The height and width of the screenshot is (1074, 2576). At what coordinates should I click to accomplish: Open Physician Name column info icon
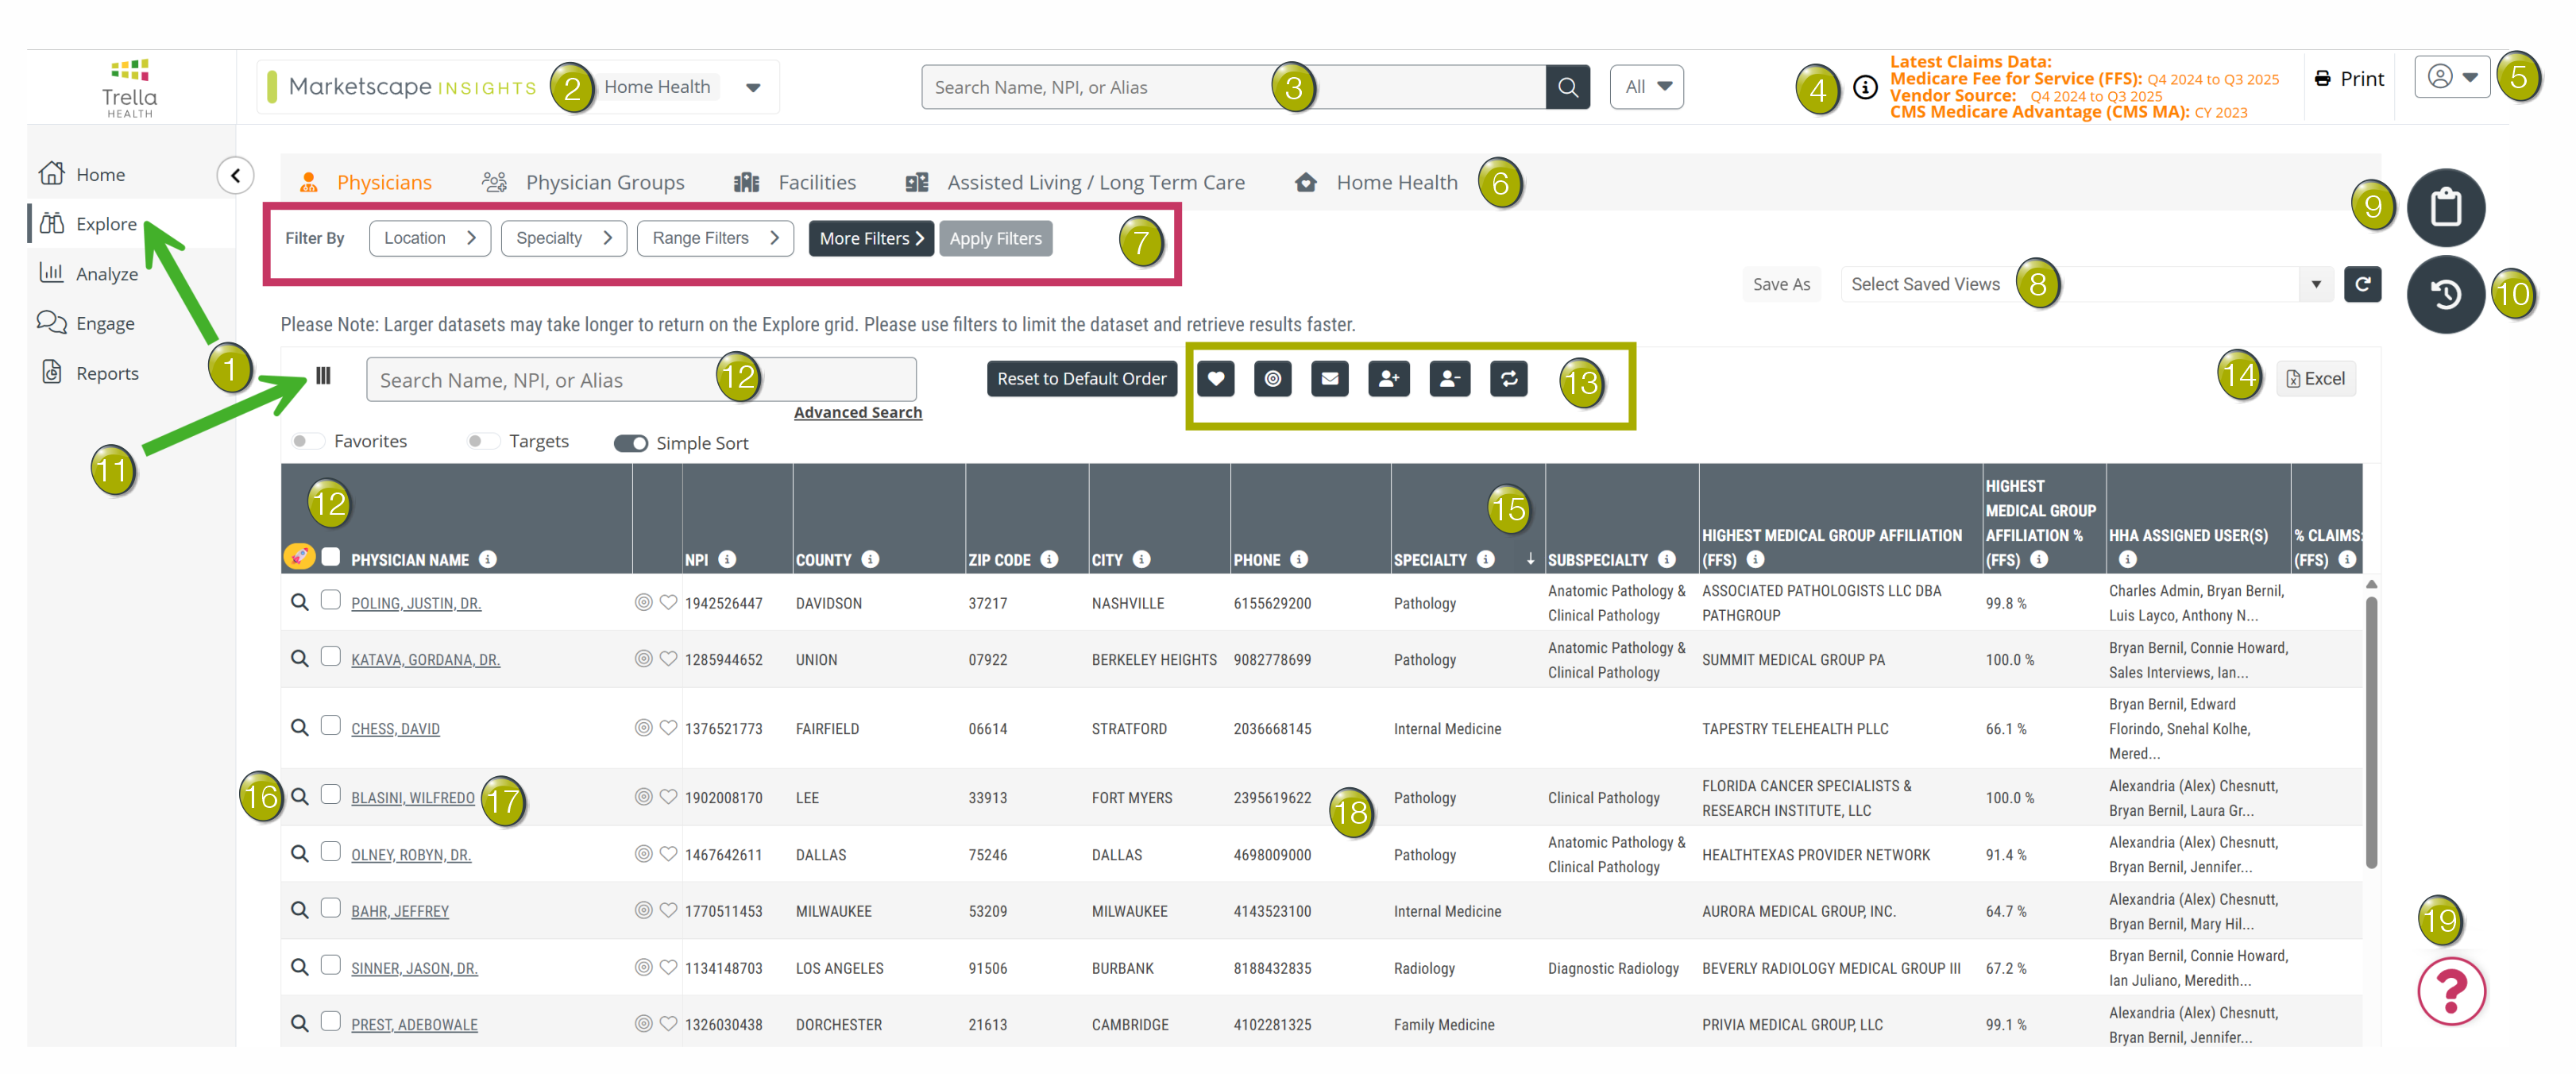pyautogui.click(x=488, y=559)
